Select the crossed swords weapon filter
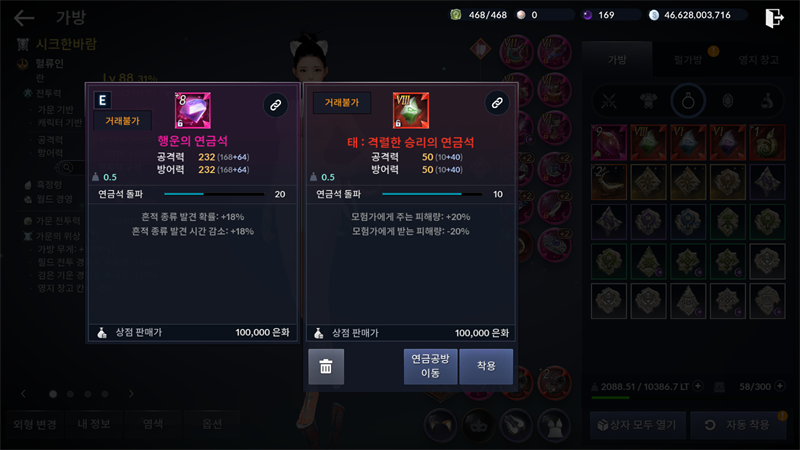Screen dimensions: 800x450 (x=609, y=101)
